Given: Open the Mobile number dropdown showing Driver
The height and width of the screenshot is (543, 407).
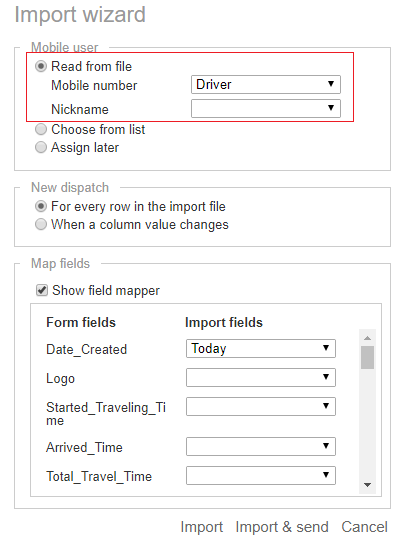Looking at the screenshot, I should pyautogui.click(x=266, y=84).
